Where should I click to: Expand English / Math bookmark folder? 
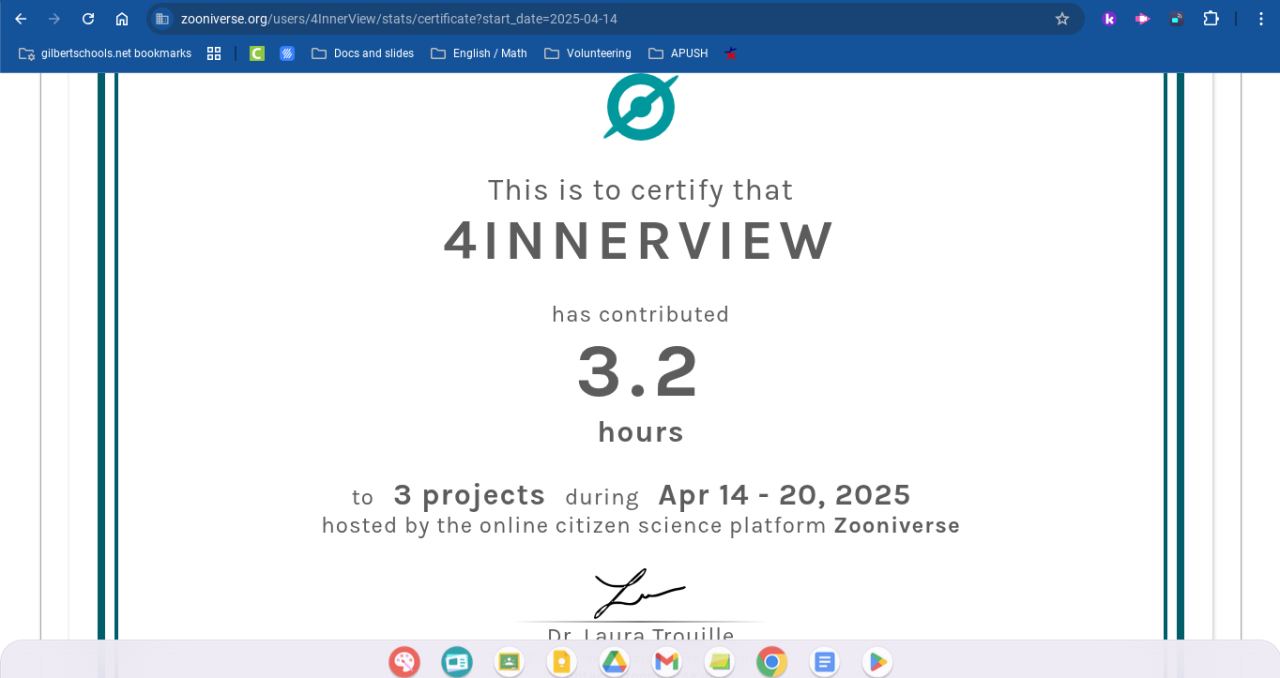[479, 53]
